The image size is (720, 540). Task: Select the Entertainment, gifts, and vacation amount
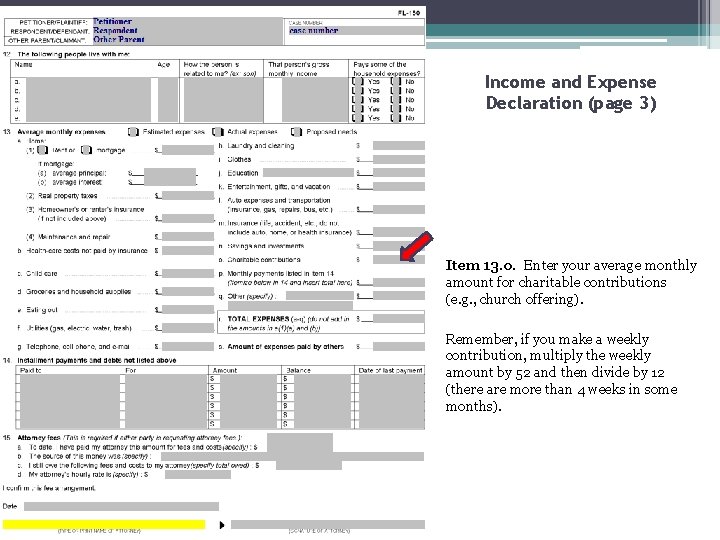tap(399, 186)
